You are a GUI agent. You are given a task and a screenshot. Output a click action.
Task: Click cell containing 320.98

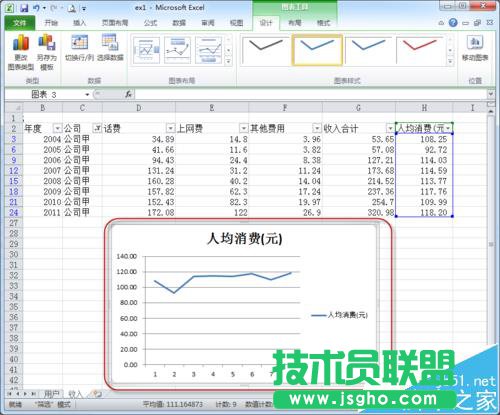[359, 212]
